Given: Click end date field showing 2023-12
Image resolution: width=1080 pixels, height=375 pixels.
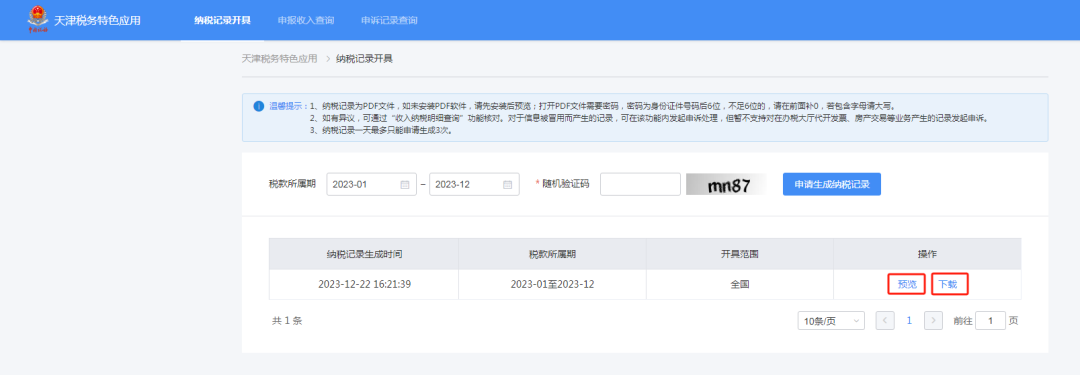Looking at the screenshot, I should click(475, 184).
